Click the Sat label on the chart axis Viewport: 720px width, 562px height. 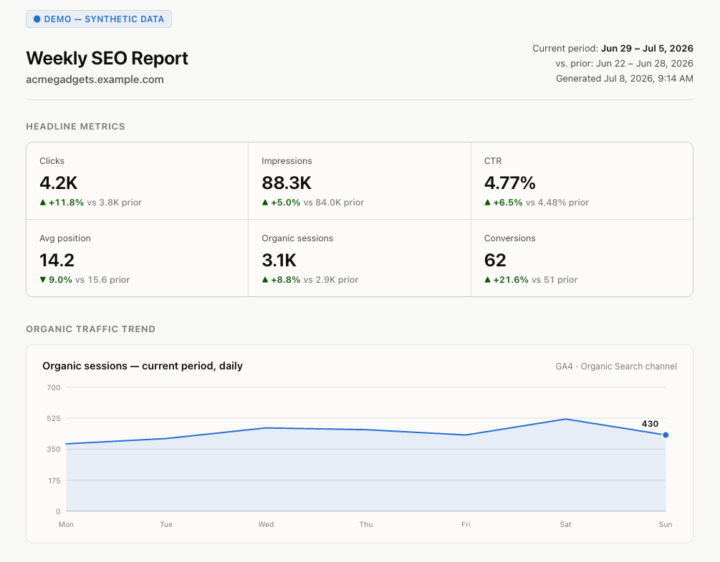click(565, 524)
